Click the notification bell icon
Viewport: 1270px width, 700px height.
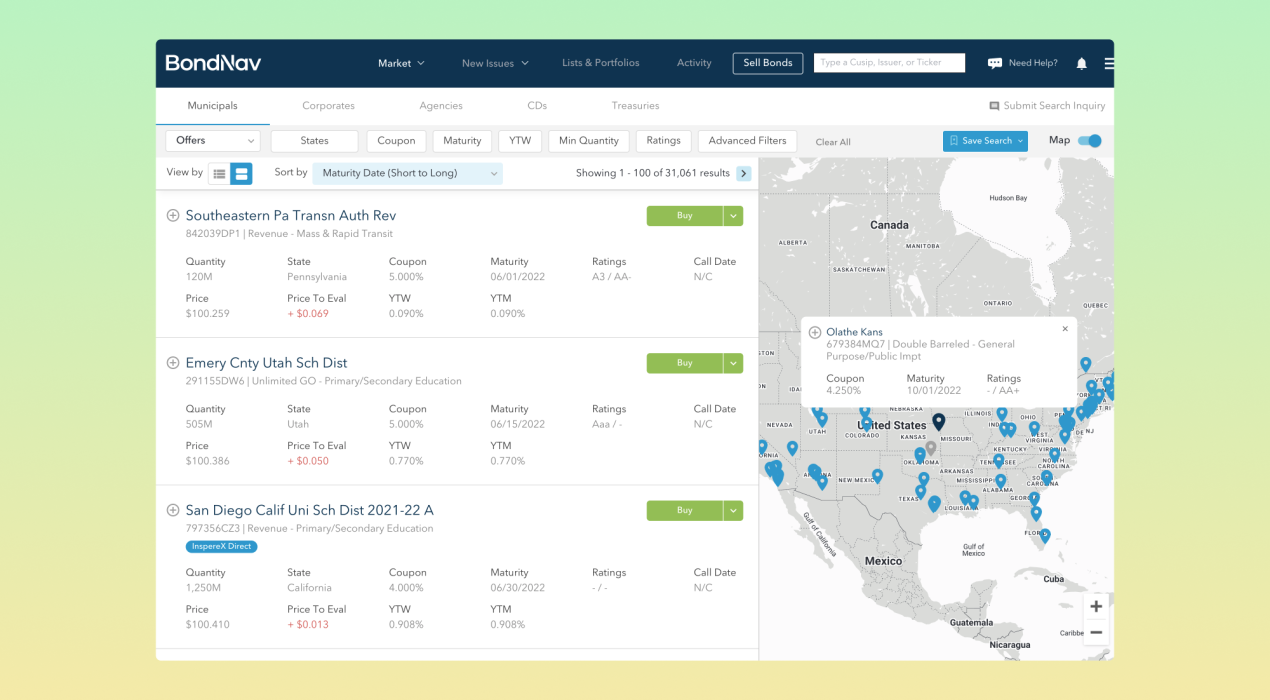pos(1081,63)
